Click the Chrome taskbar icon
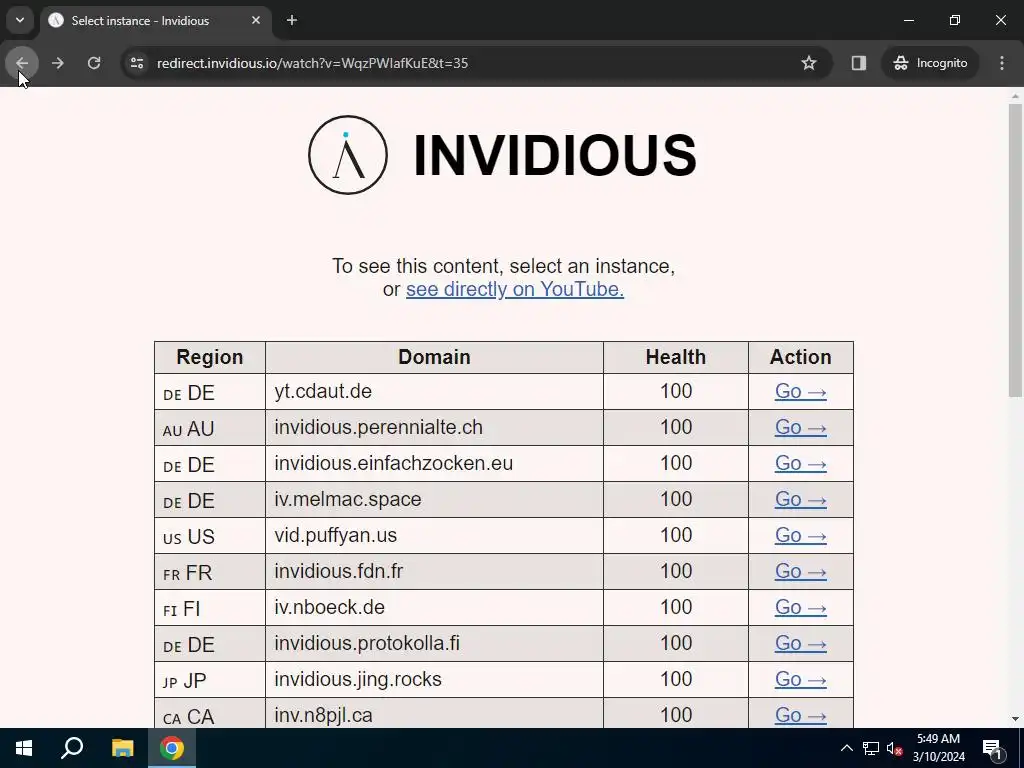This screenshot has width=1024, height=768. tap(172, 748)
